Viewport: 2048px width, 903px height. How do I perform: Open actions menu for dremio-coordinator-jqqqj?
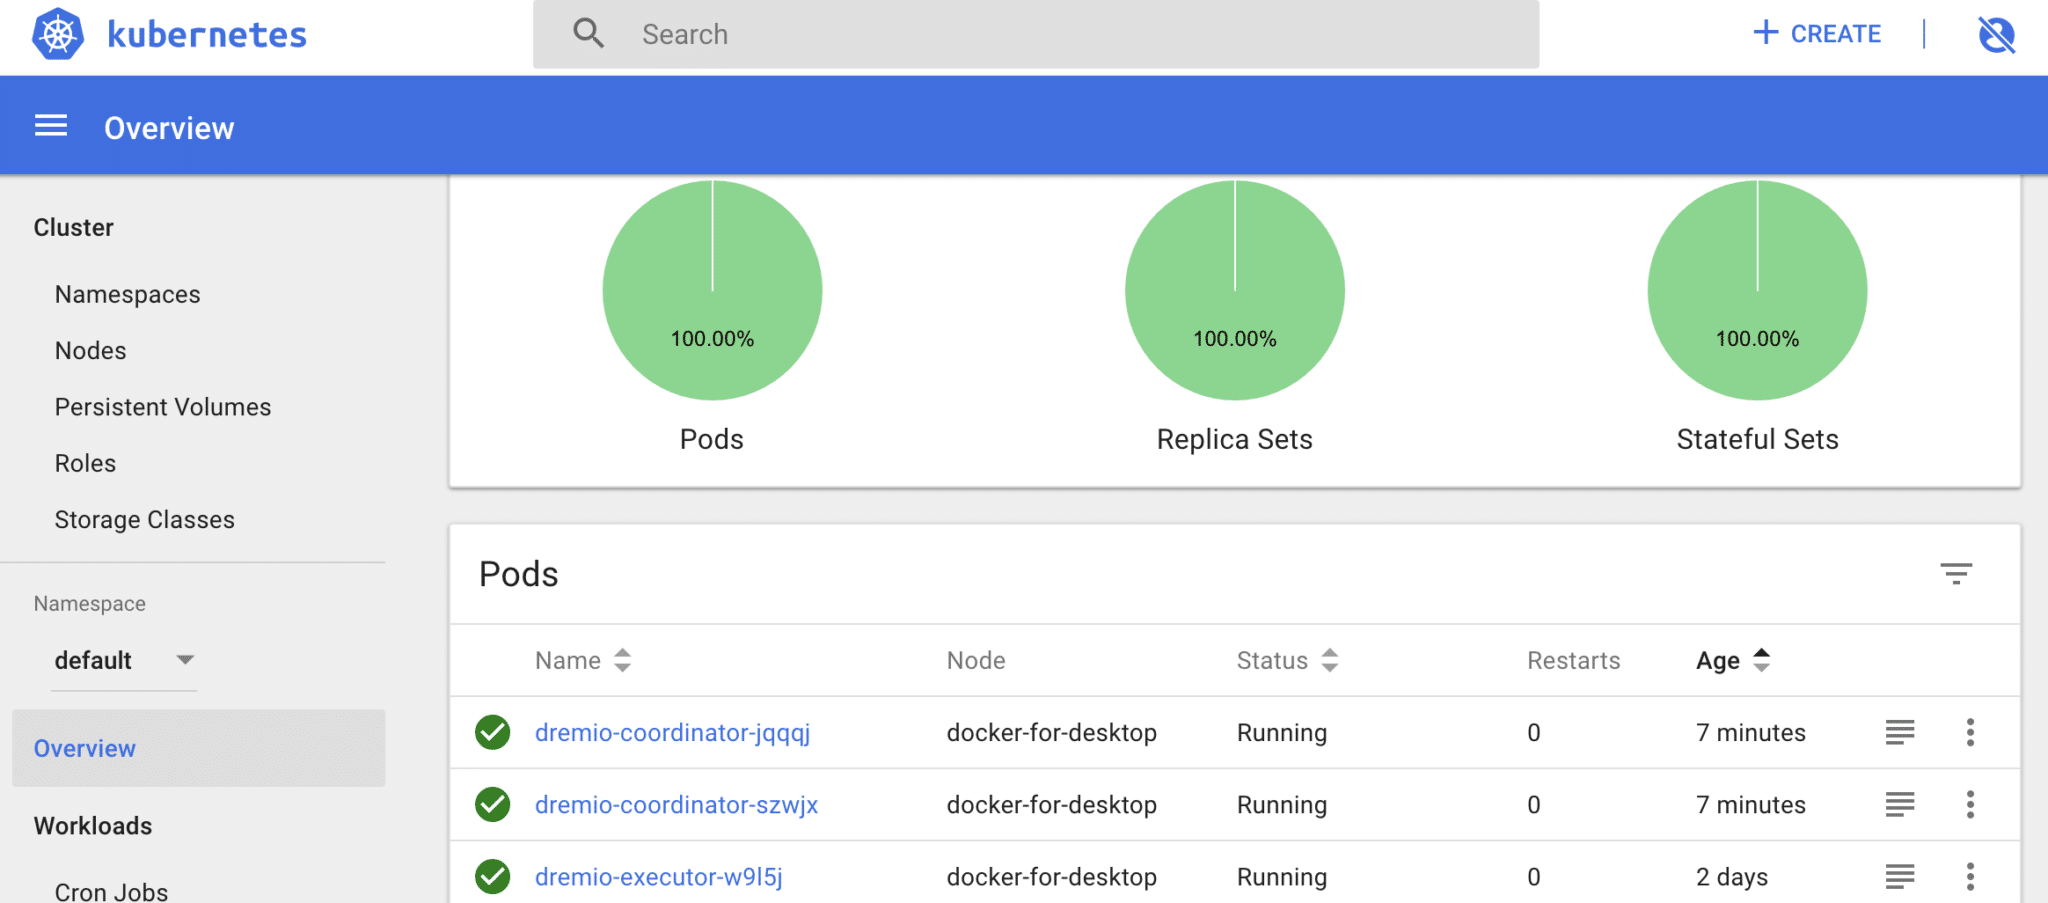pos(1970,732)
